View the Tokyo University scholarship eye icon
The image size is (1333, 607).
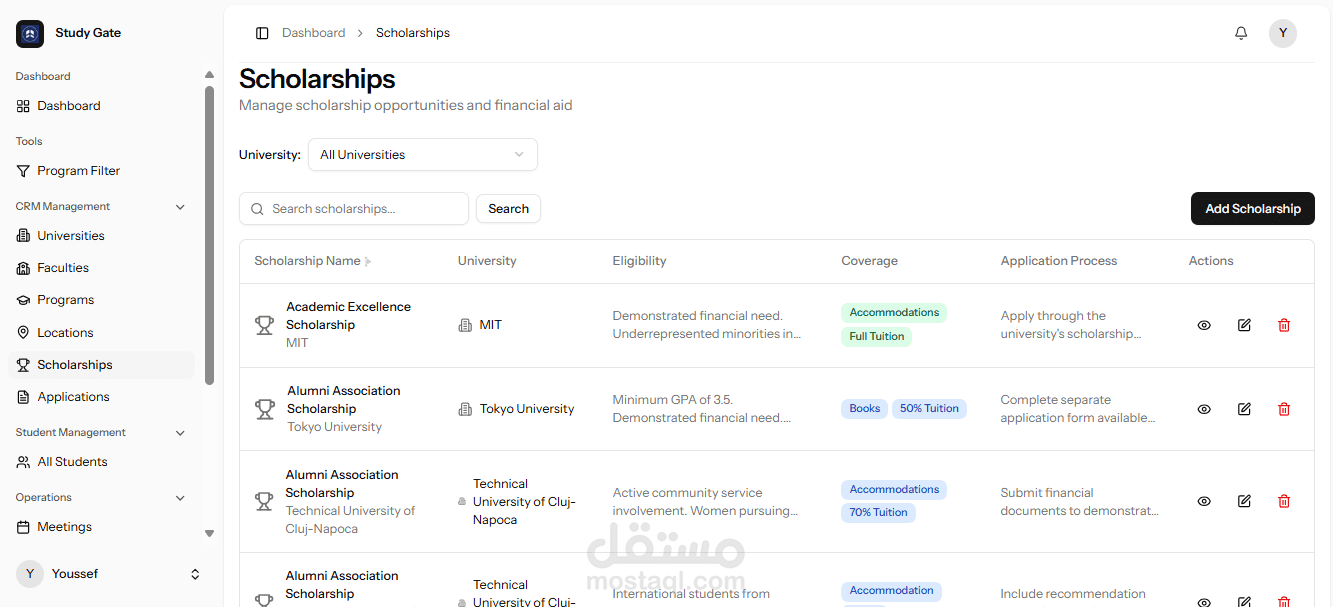coord(1204,409)
